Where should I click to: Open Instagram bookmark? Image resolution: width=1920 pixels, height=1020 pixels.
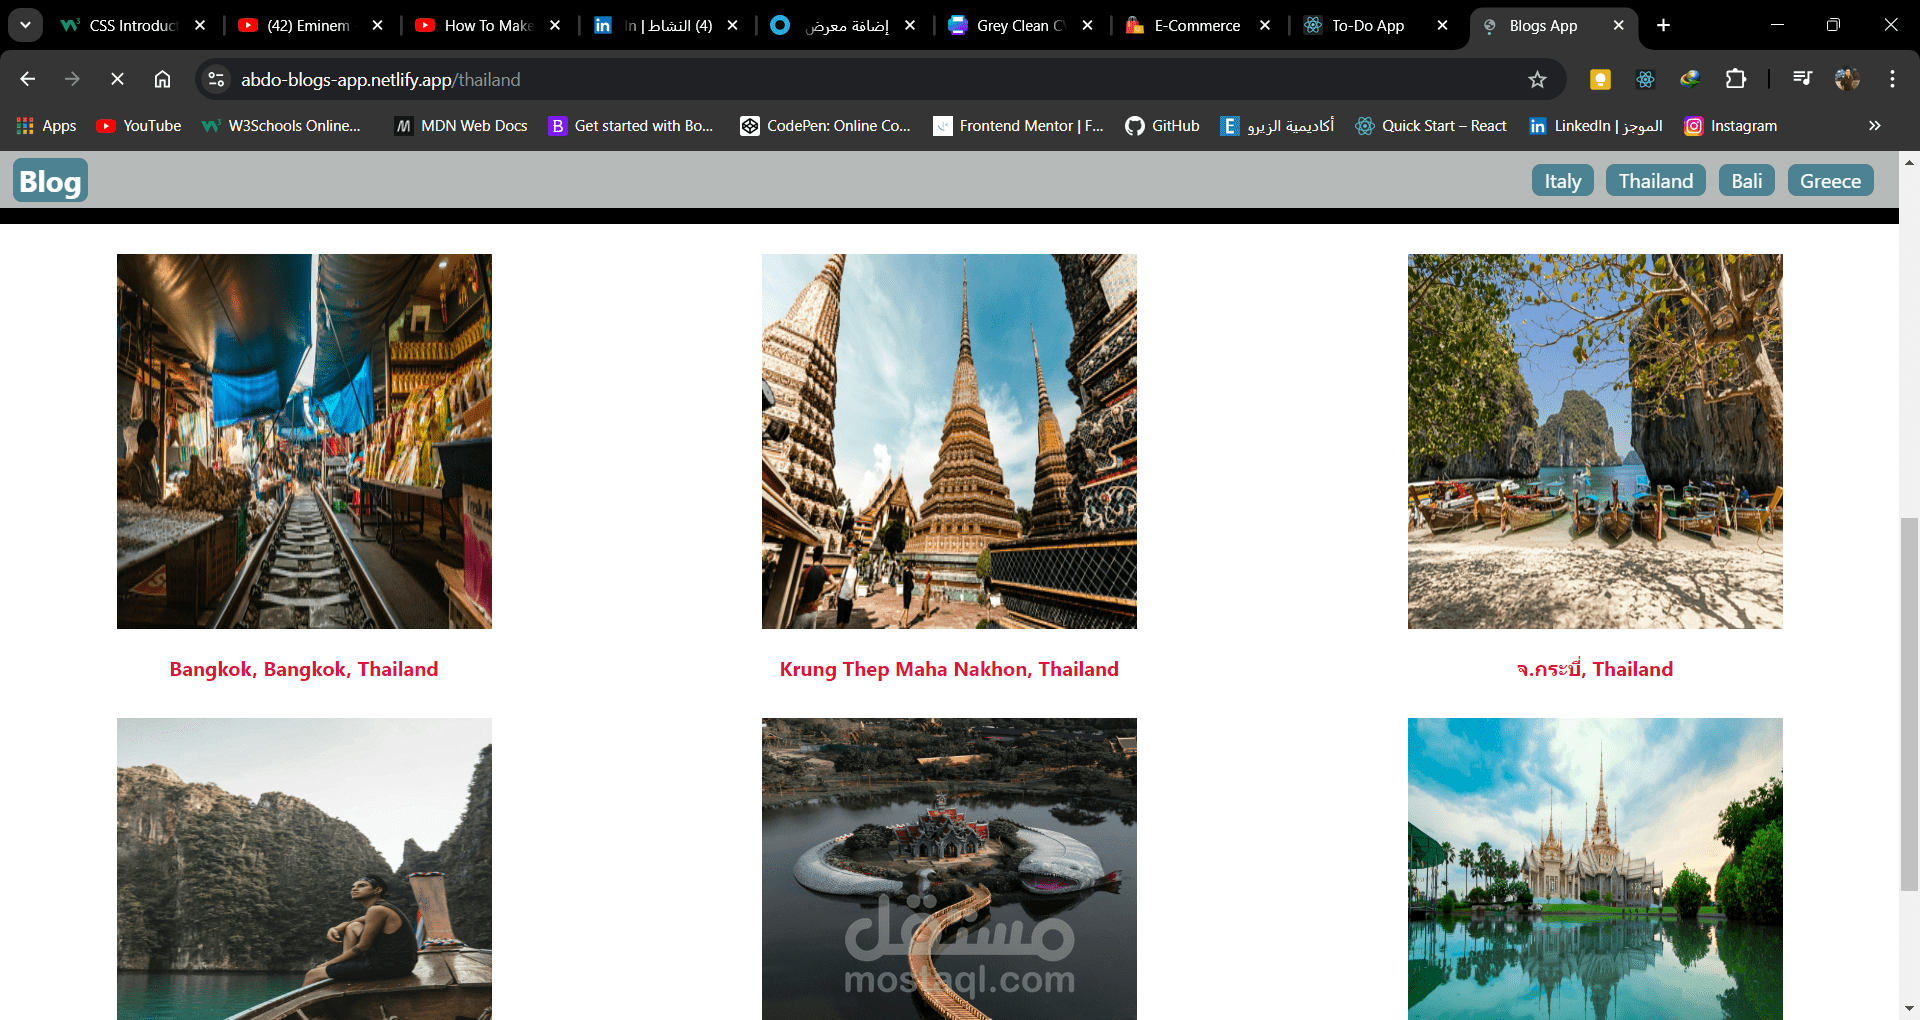1731,125
